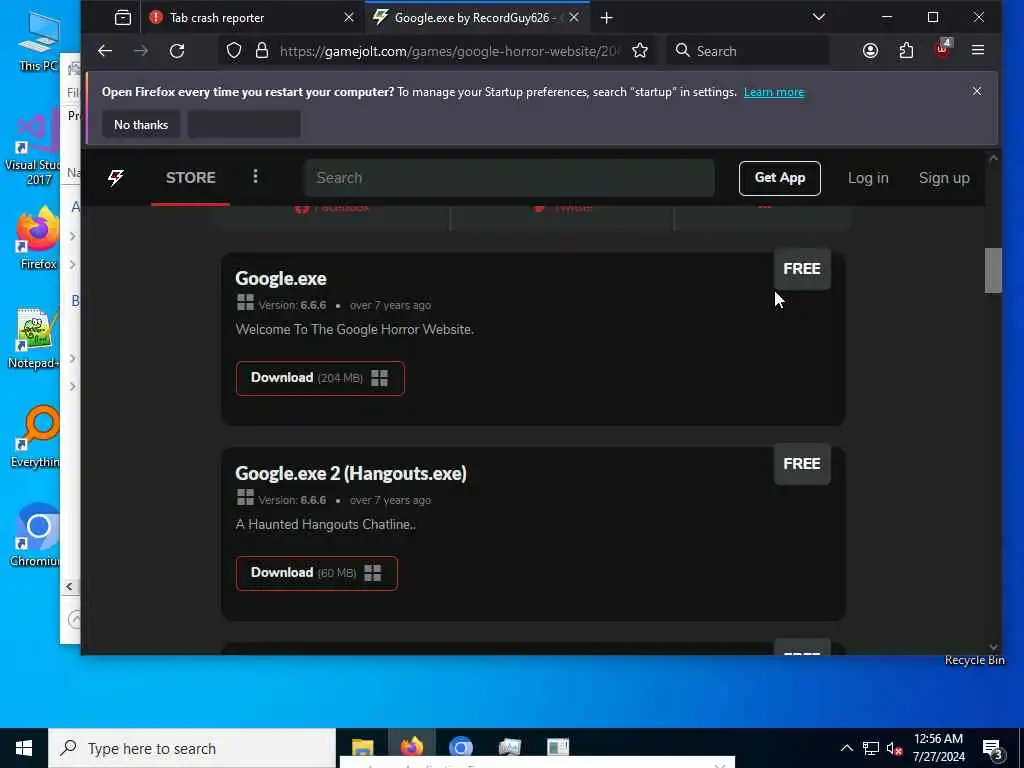Select Notepad++ desktop shortcut
Viewport: 1024px width, 768px height.
click(34, 338)
